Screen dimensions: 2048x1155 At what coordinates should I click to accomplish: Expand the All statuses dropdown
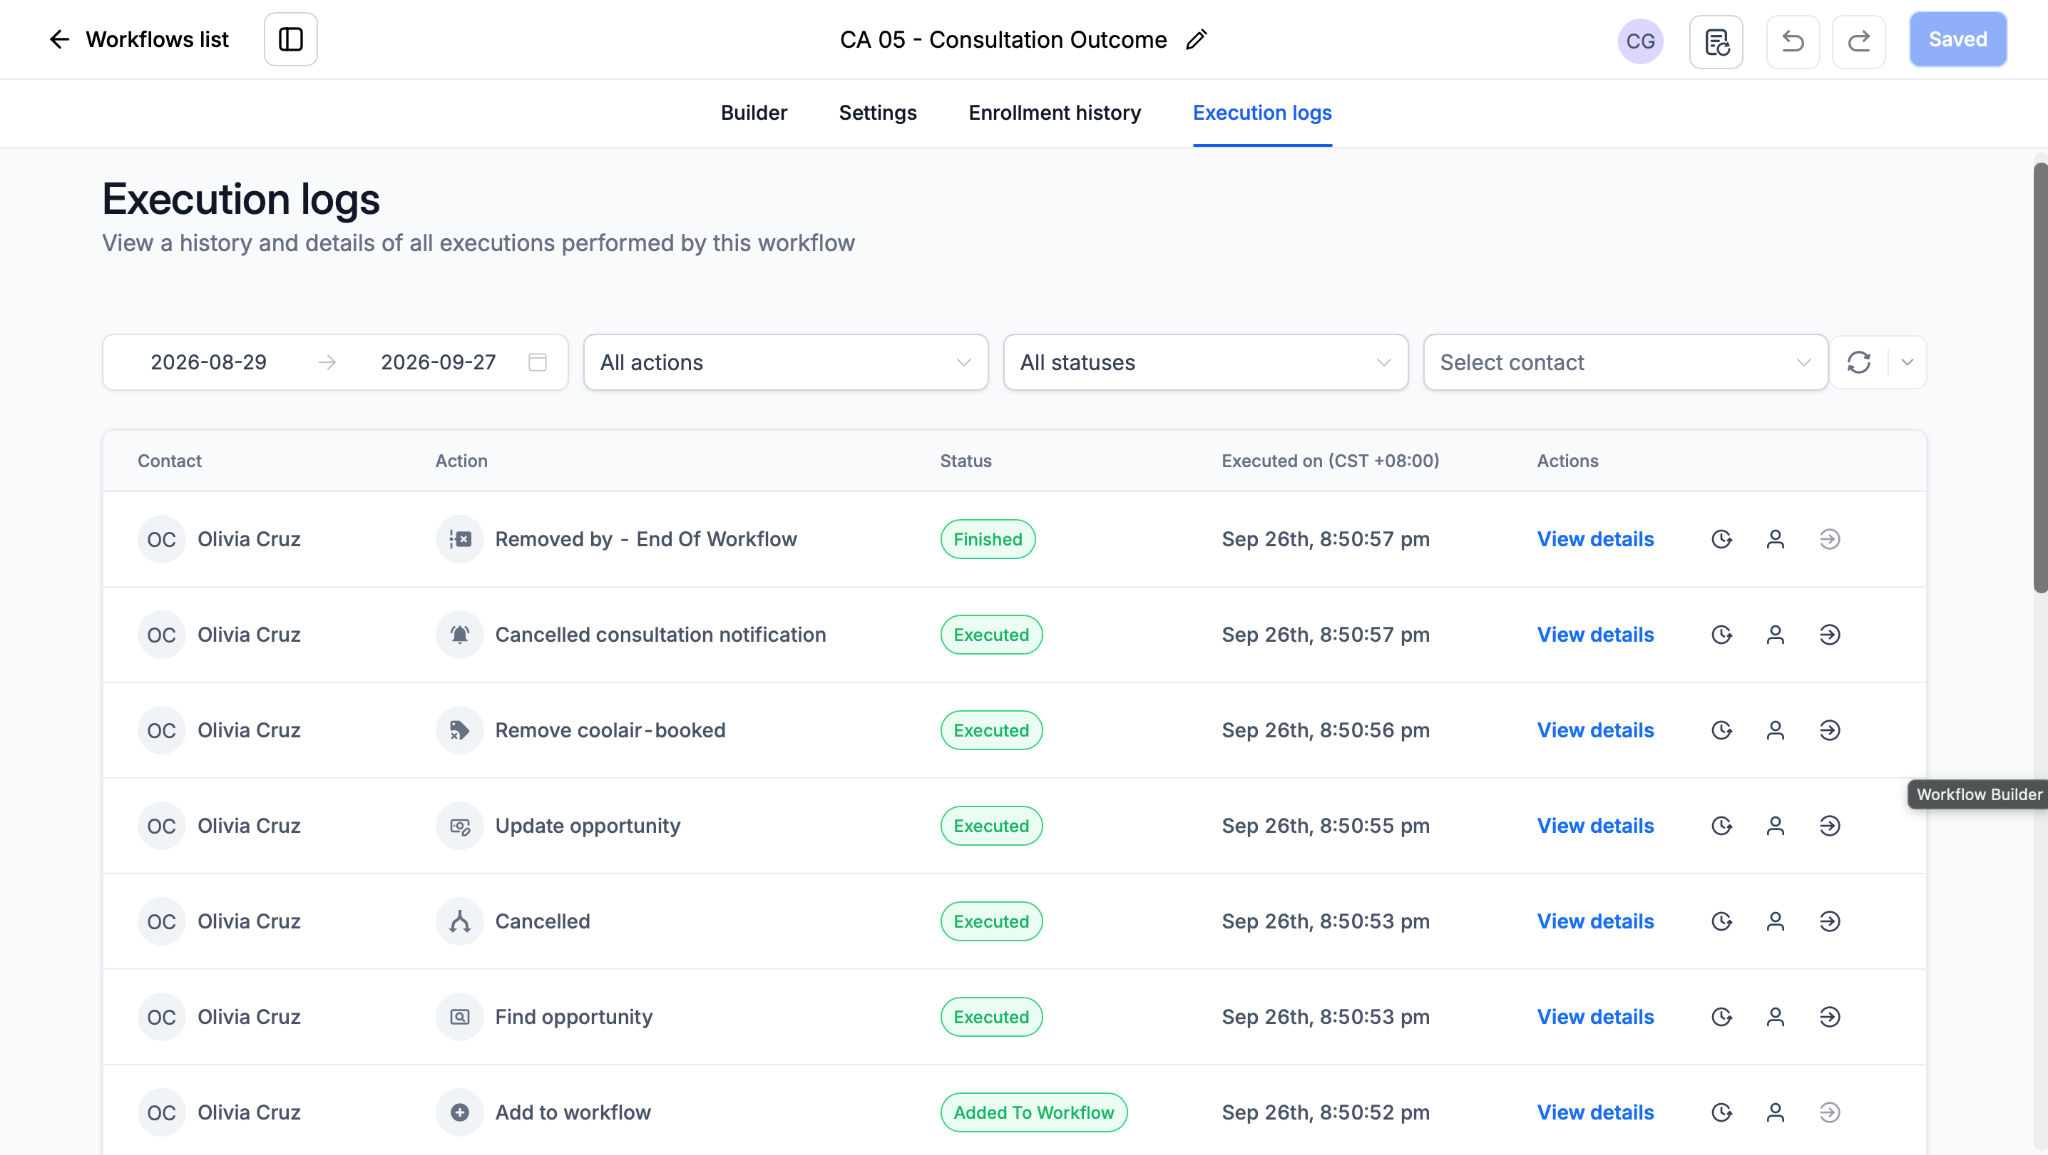point(1206,362)
